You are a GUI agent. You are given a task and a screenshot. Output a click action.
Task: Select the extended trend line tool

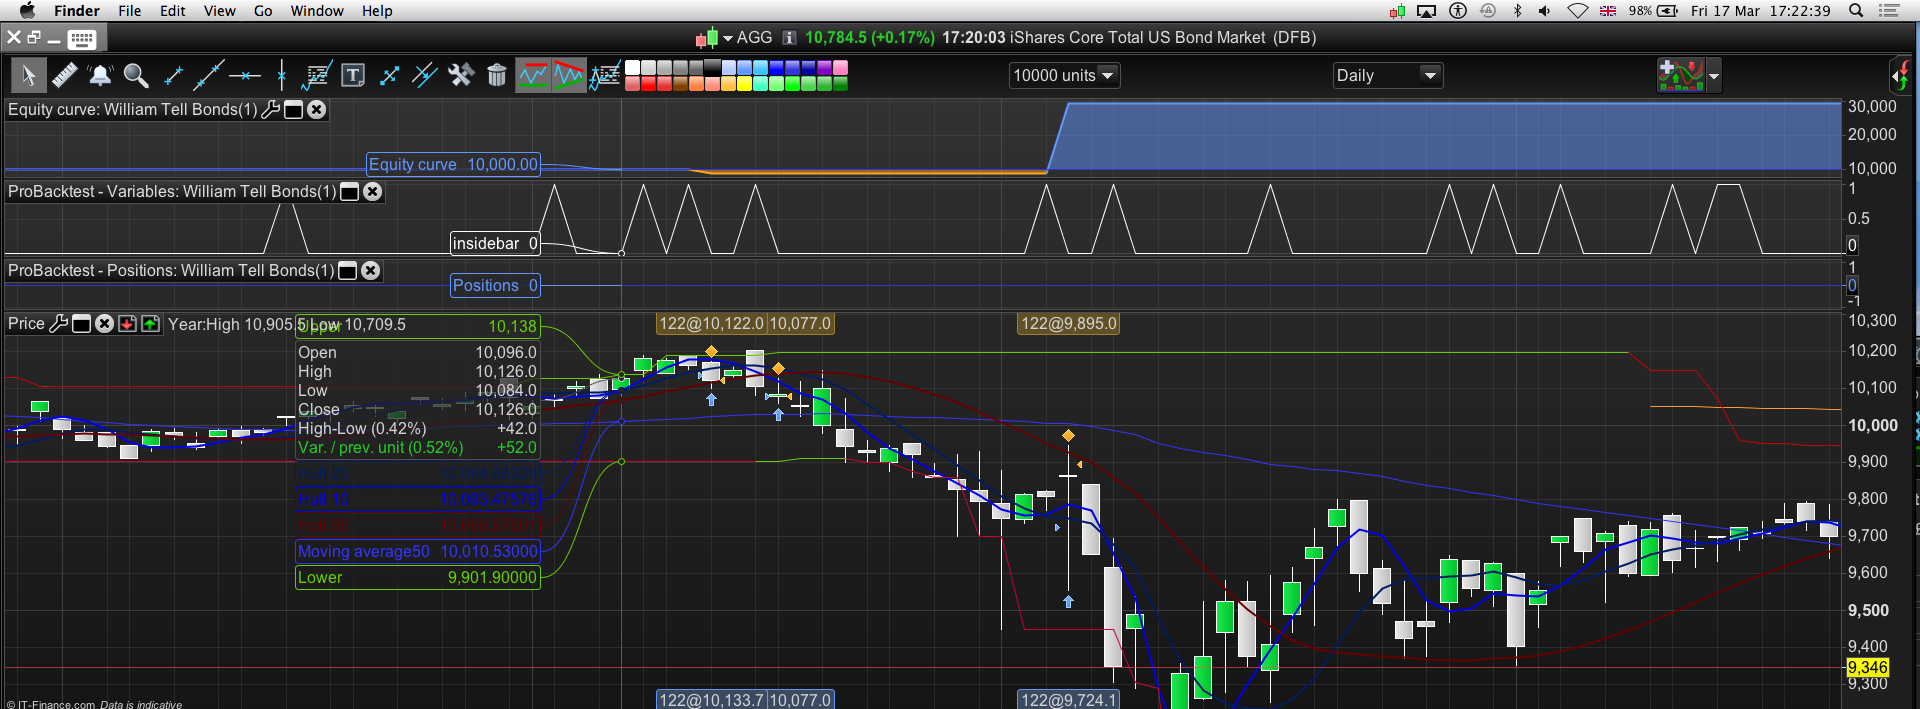(208, 75)
